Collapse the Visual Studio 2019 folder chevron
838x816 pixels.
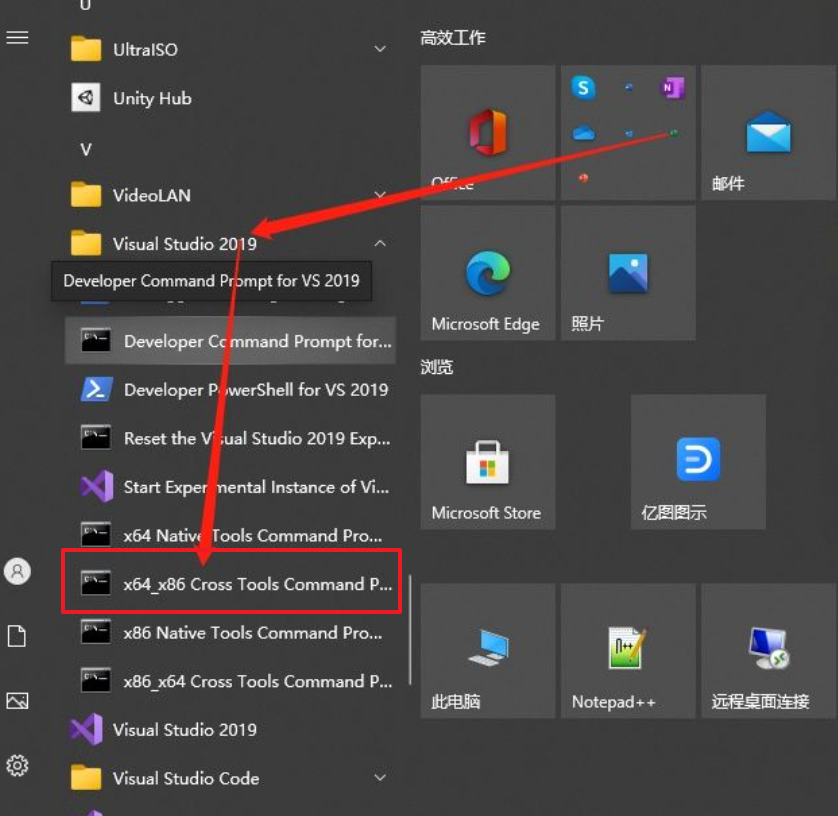tap(380, 243)
